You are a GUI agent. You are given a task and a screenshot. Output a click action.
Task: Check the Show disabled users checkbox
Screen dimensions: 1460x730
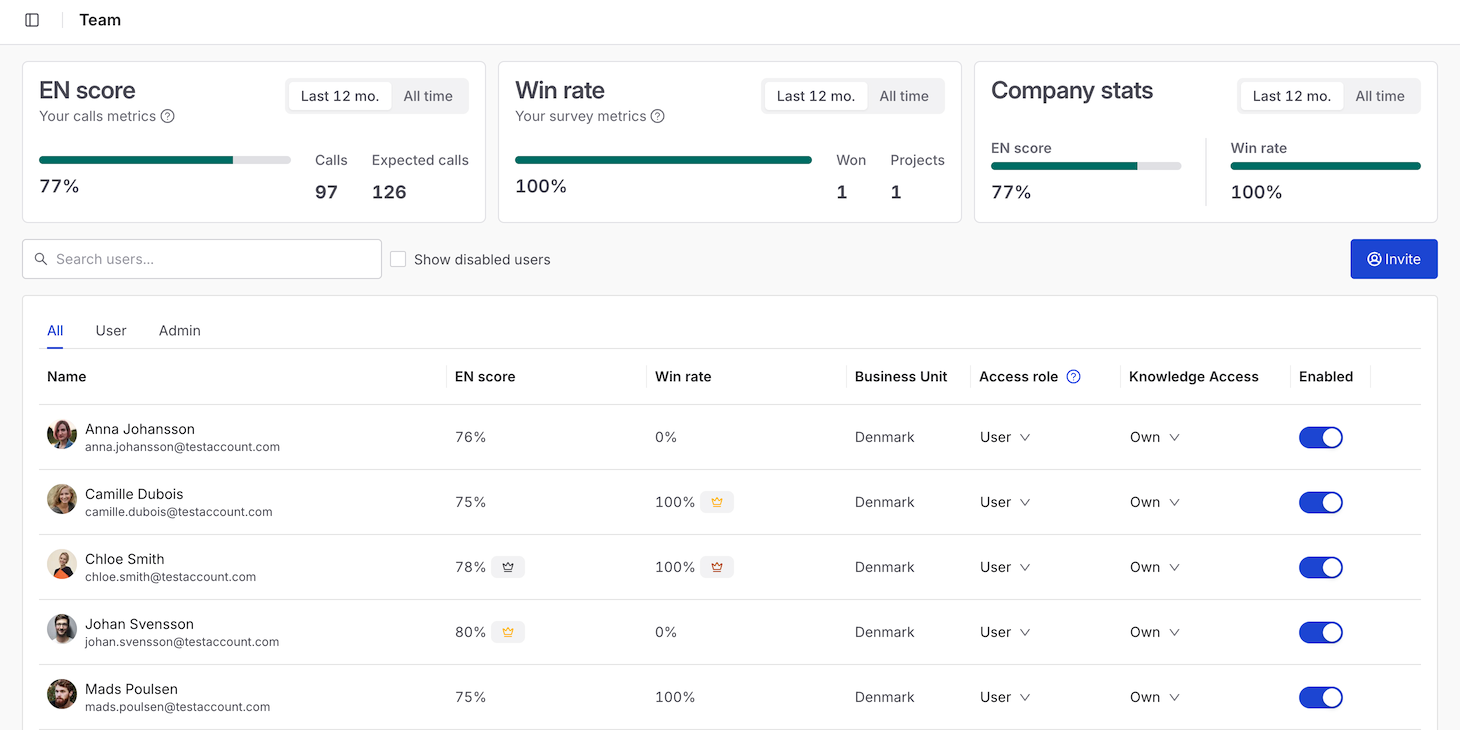tap(398, 259)
